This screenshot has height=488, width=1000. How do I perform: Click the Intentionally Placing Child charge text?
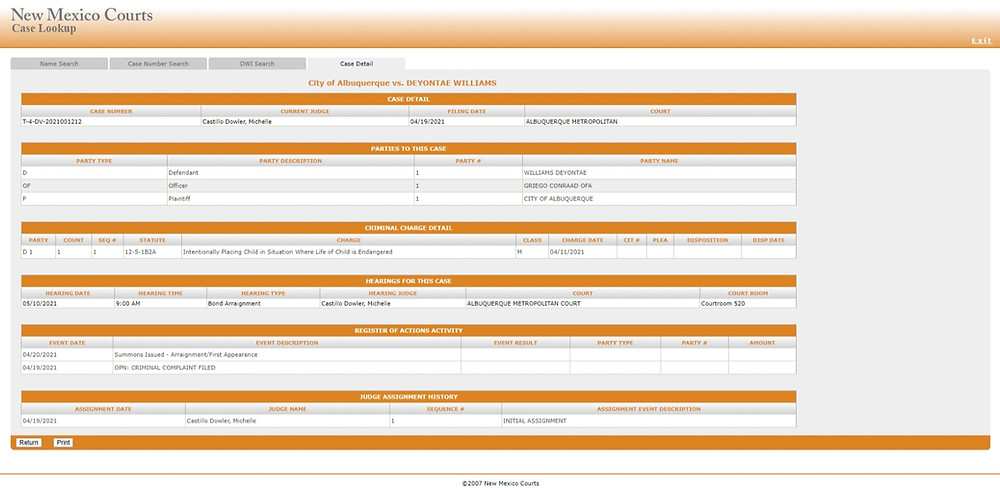(287, 252)
